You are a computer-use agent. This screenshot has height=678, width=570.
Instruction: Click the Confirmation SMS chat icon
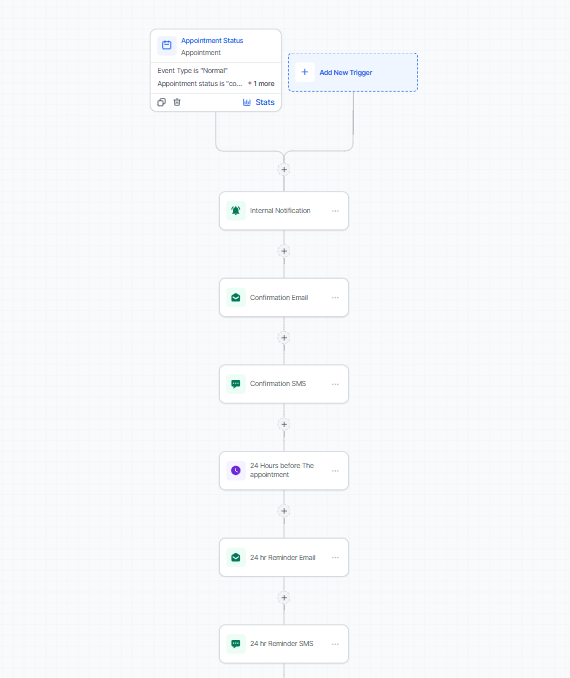point(236,384)
